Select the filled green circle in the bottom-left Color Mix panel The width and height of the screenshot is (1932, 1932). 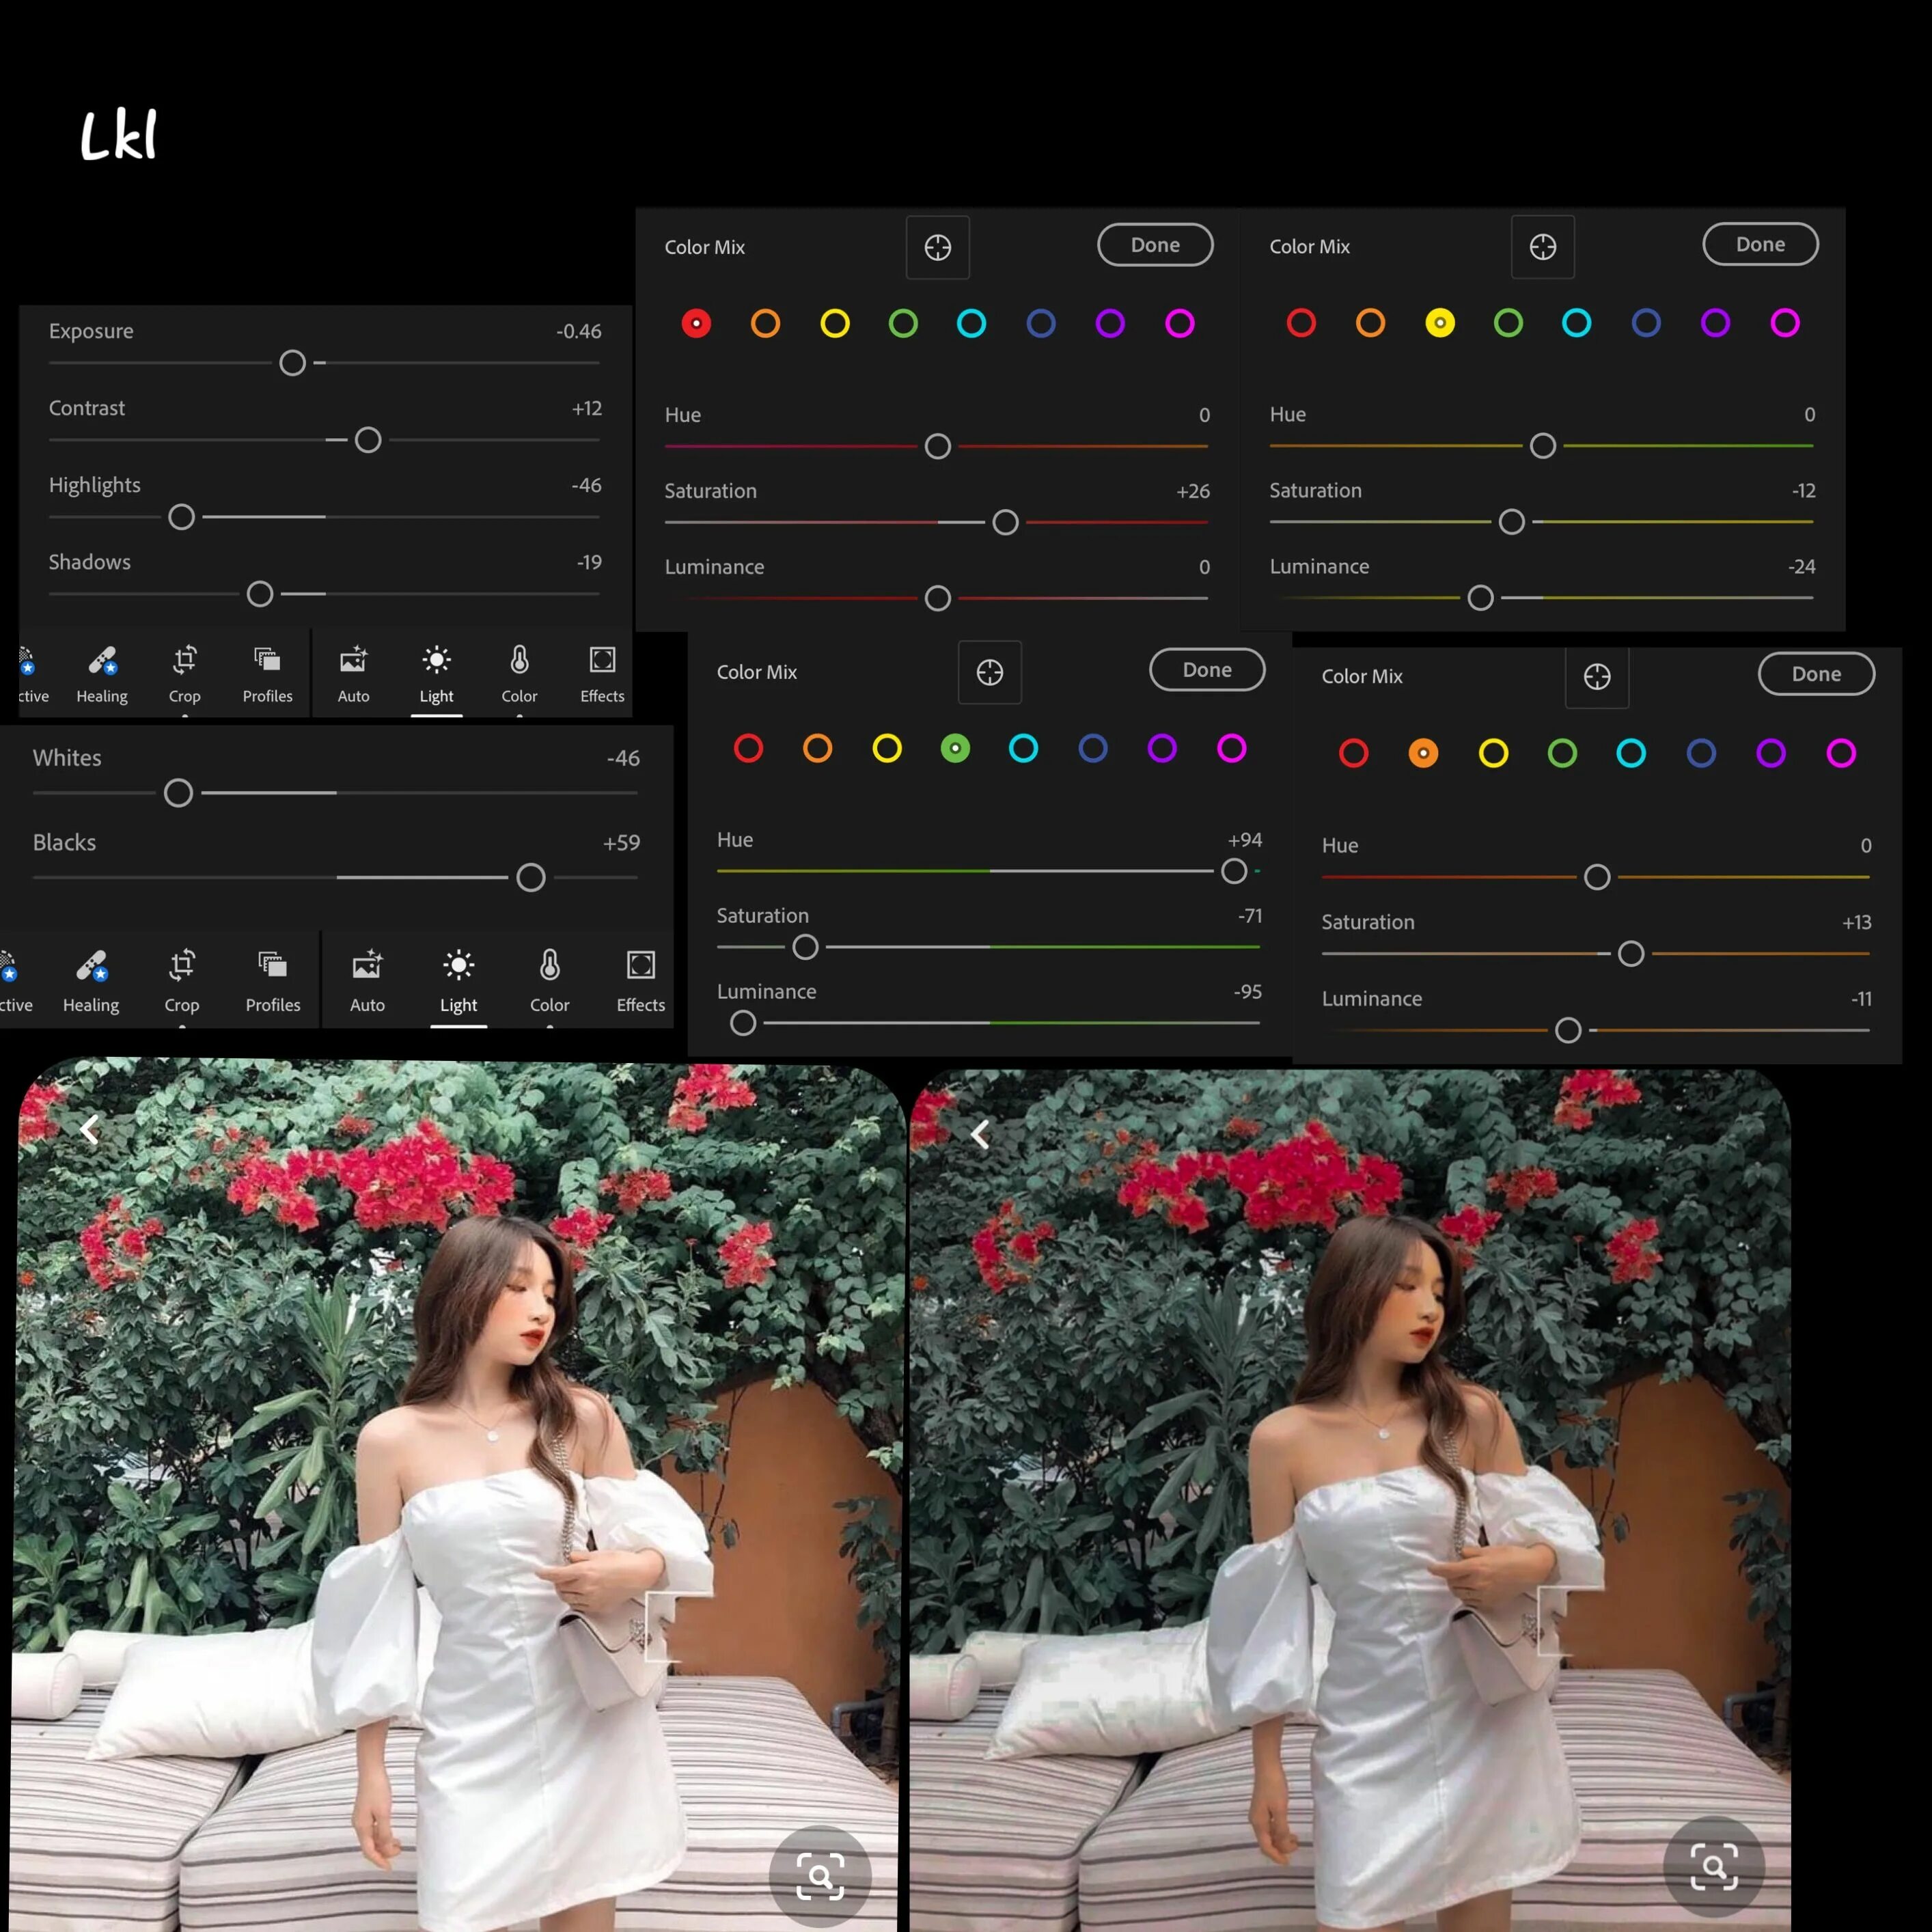(955, 748)
